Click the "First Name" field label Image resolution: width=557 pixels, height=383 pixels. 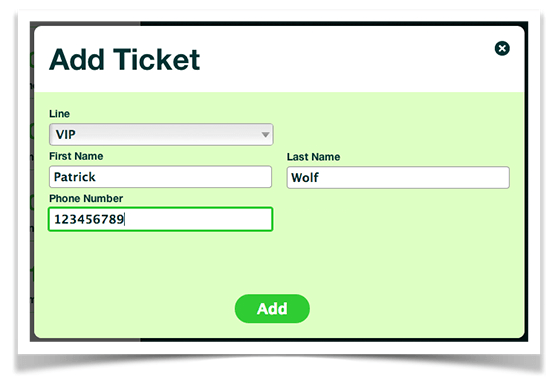tap(76, 156)
